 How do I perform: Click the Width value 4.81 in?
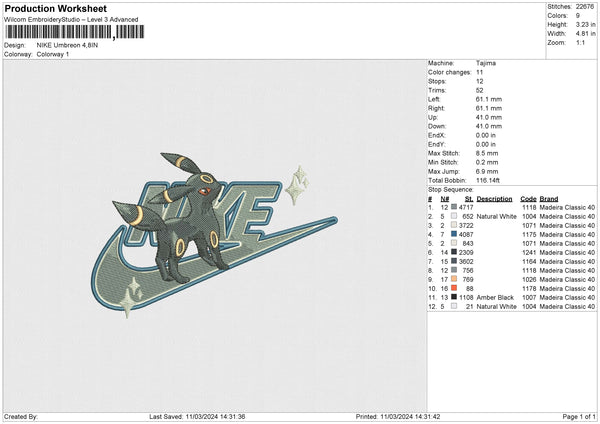585,34
